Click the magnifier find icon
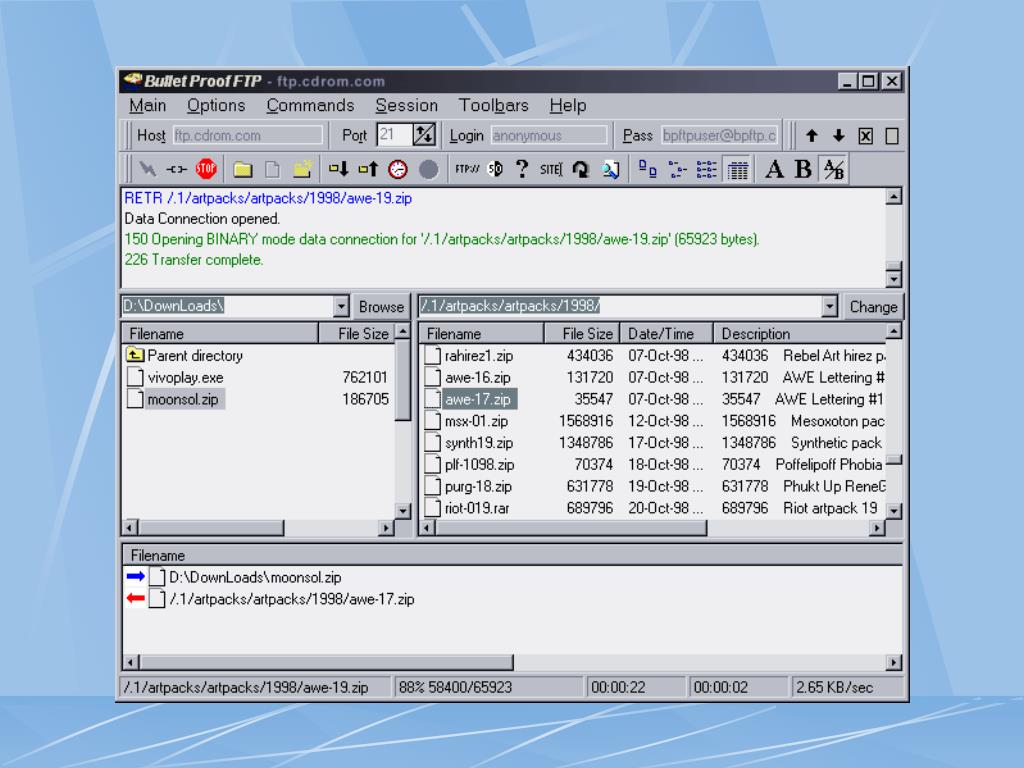This screenshot has height=768, width=1024. pos(611,170)
